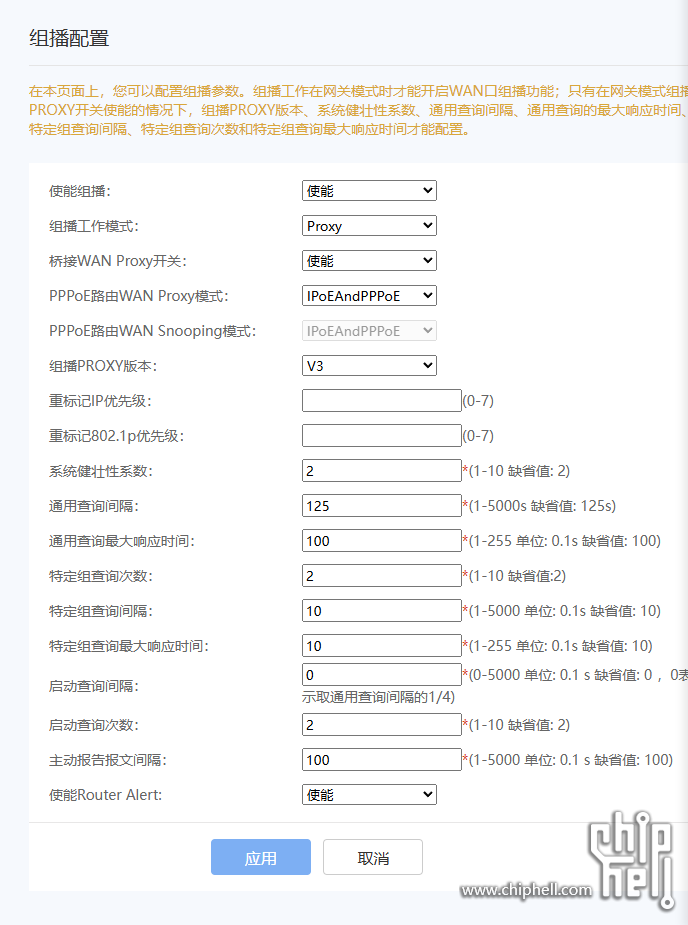Image resolution: width=688 pixels, height=925 pixels.
Task: Select 组播PROXY版本 V3 dropdown
Action: tap(369, 366)
